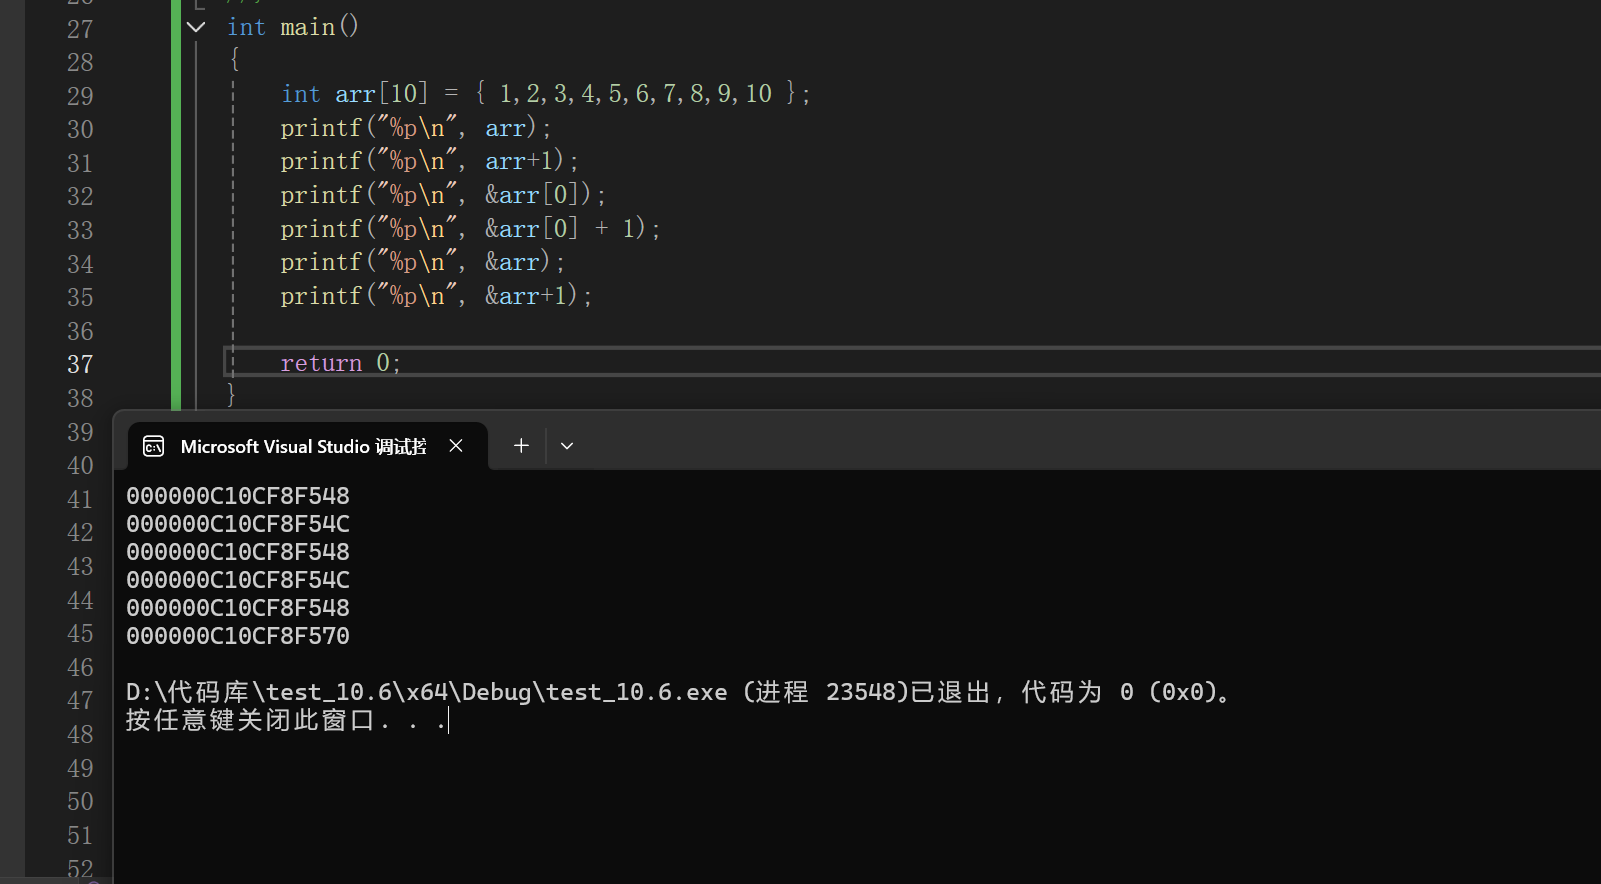Select the Microsoft Visual Studio debug console tab

308,446
